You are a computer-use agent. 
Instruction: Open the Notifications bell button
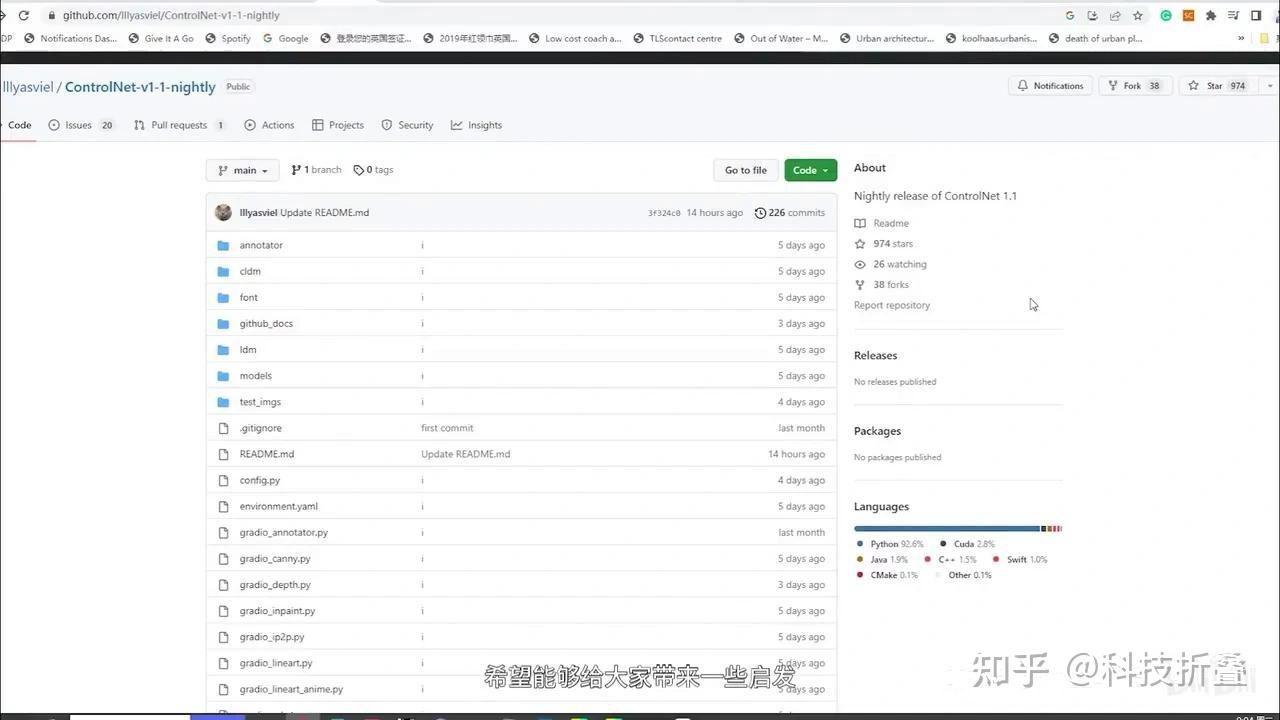[x=1050, y=86]
